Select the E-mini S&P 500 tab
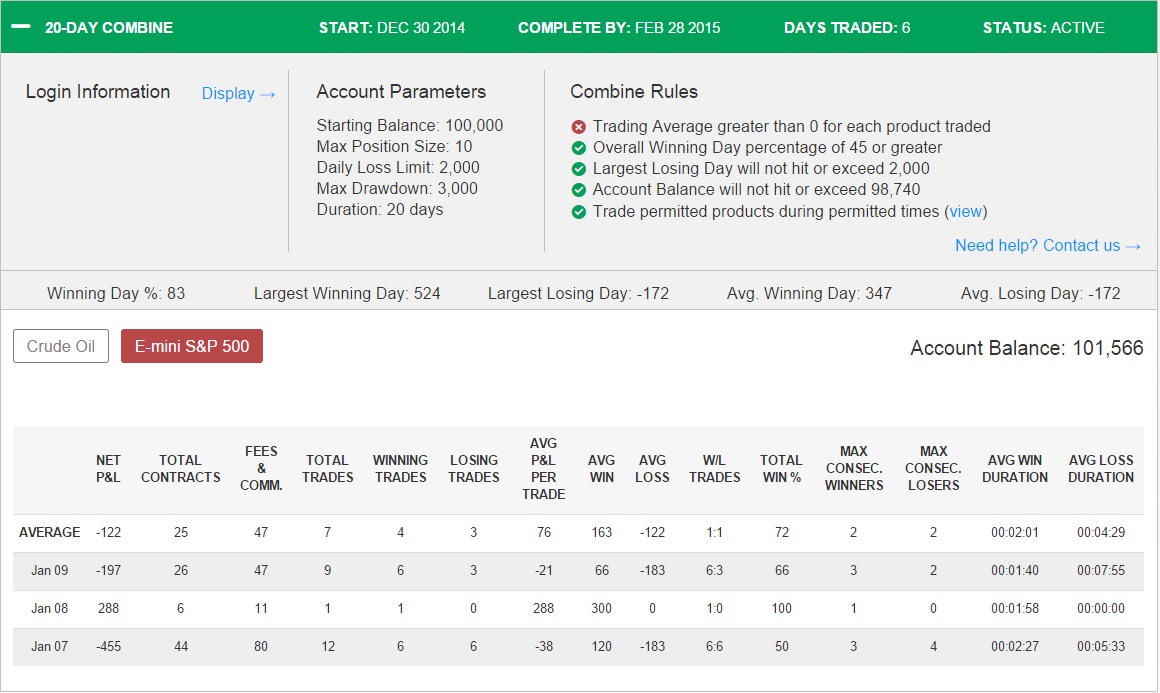Viewport: 1160px width, 693px height. click(x=192, y=346)
